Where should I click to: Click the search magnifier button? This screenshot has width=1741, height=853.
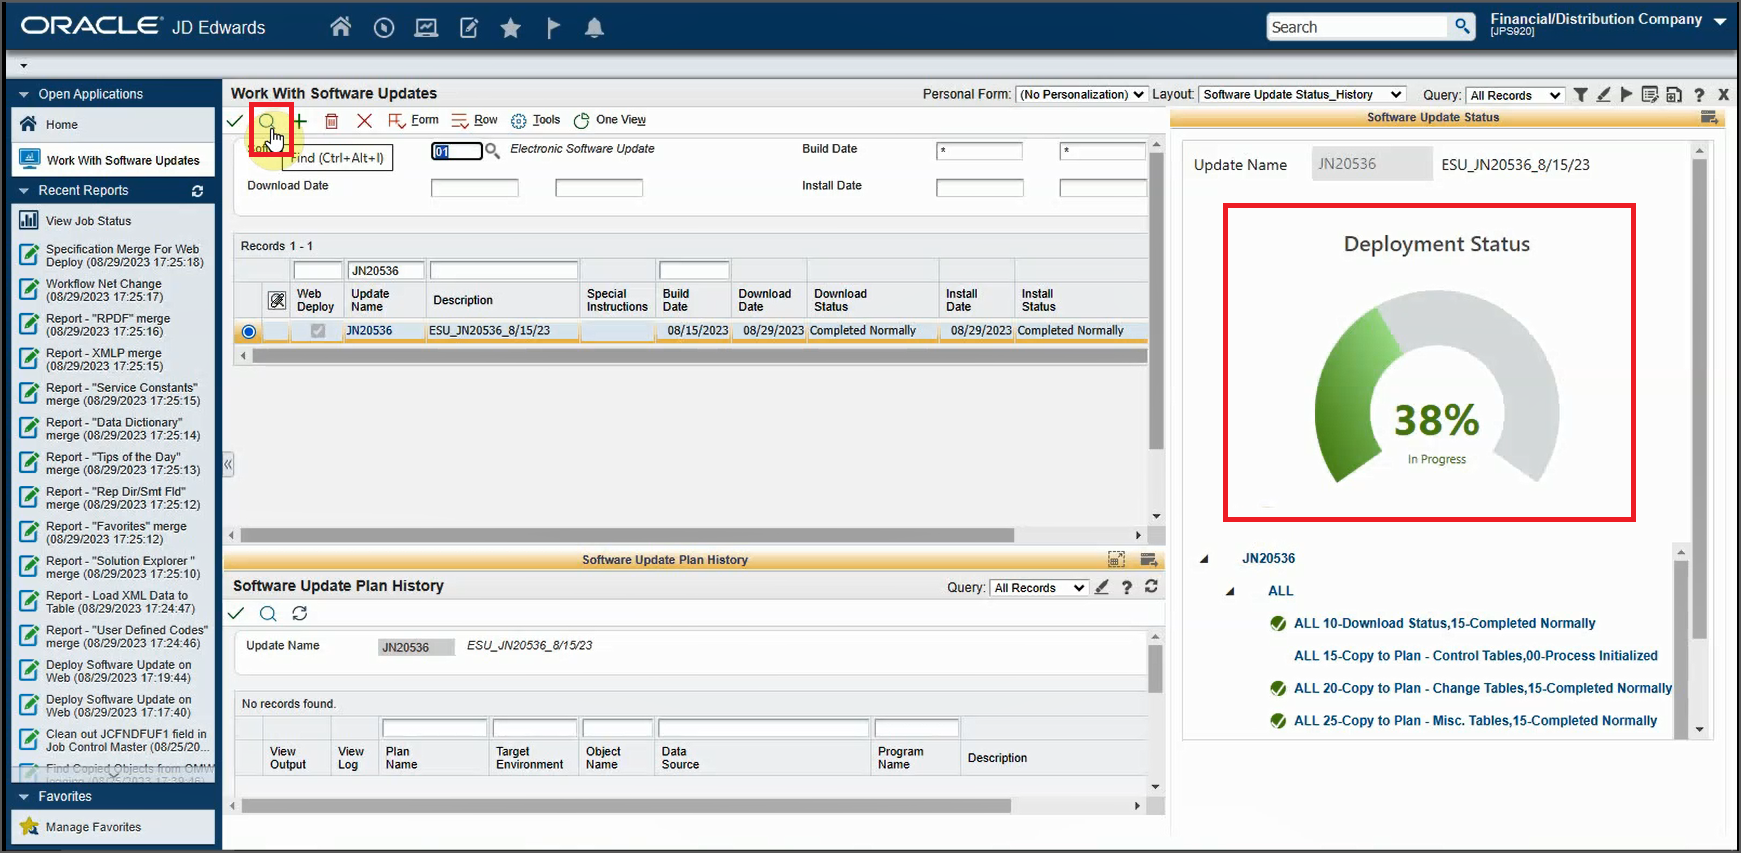(x=1462, y=27)
